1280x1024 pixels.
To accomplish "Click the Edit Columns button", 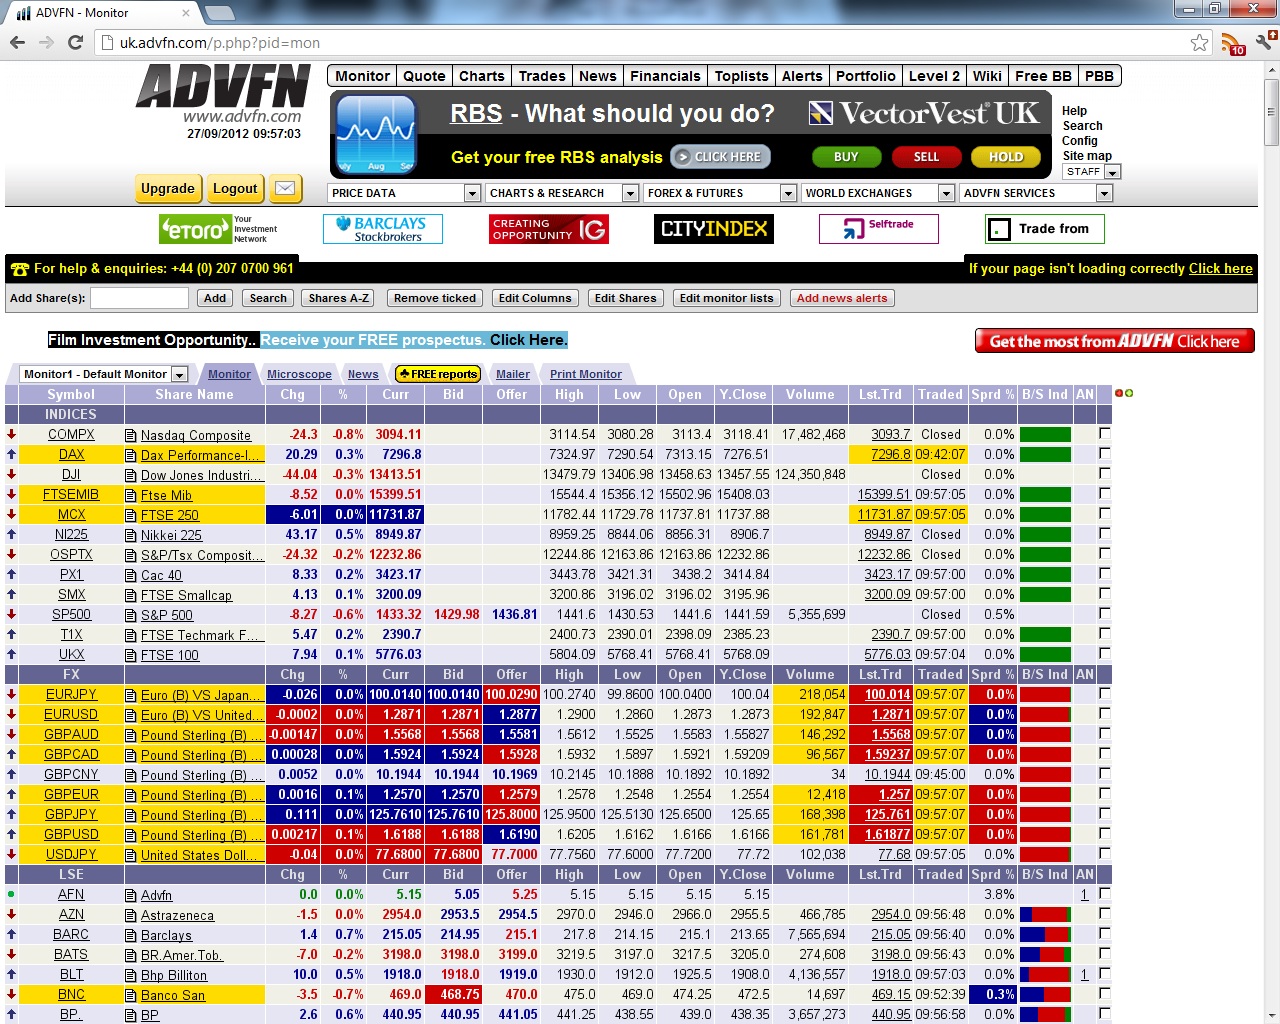I will click(x=535, y=298).
